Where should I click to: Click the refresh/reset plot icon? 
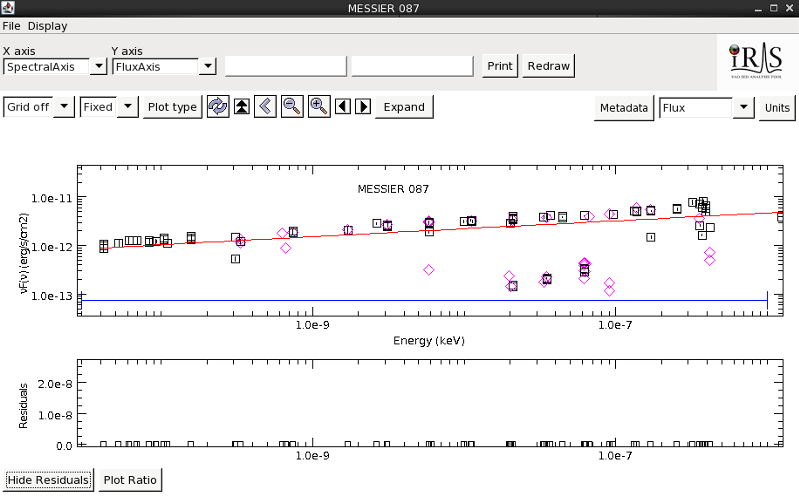coord(218,107)
